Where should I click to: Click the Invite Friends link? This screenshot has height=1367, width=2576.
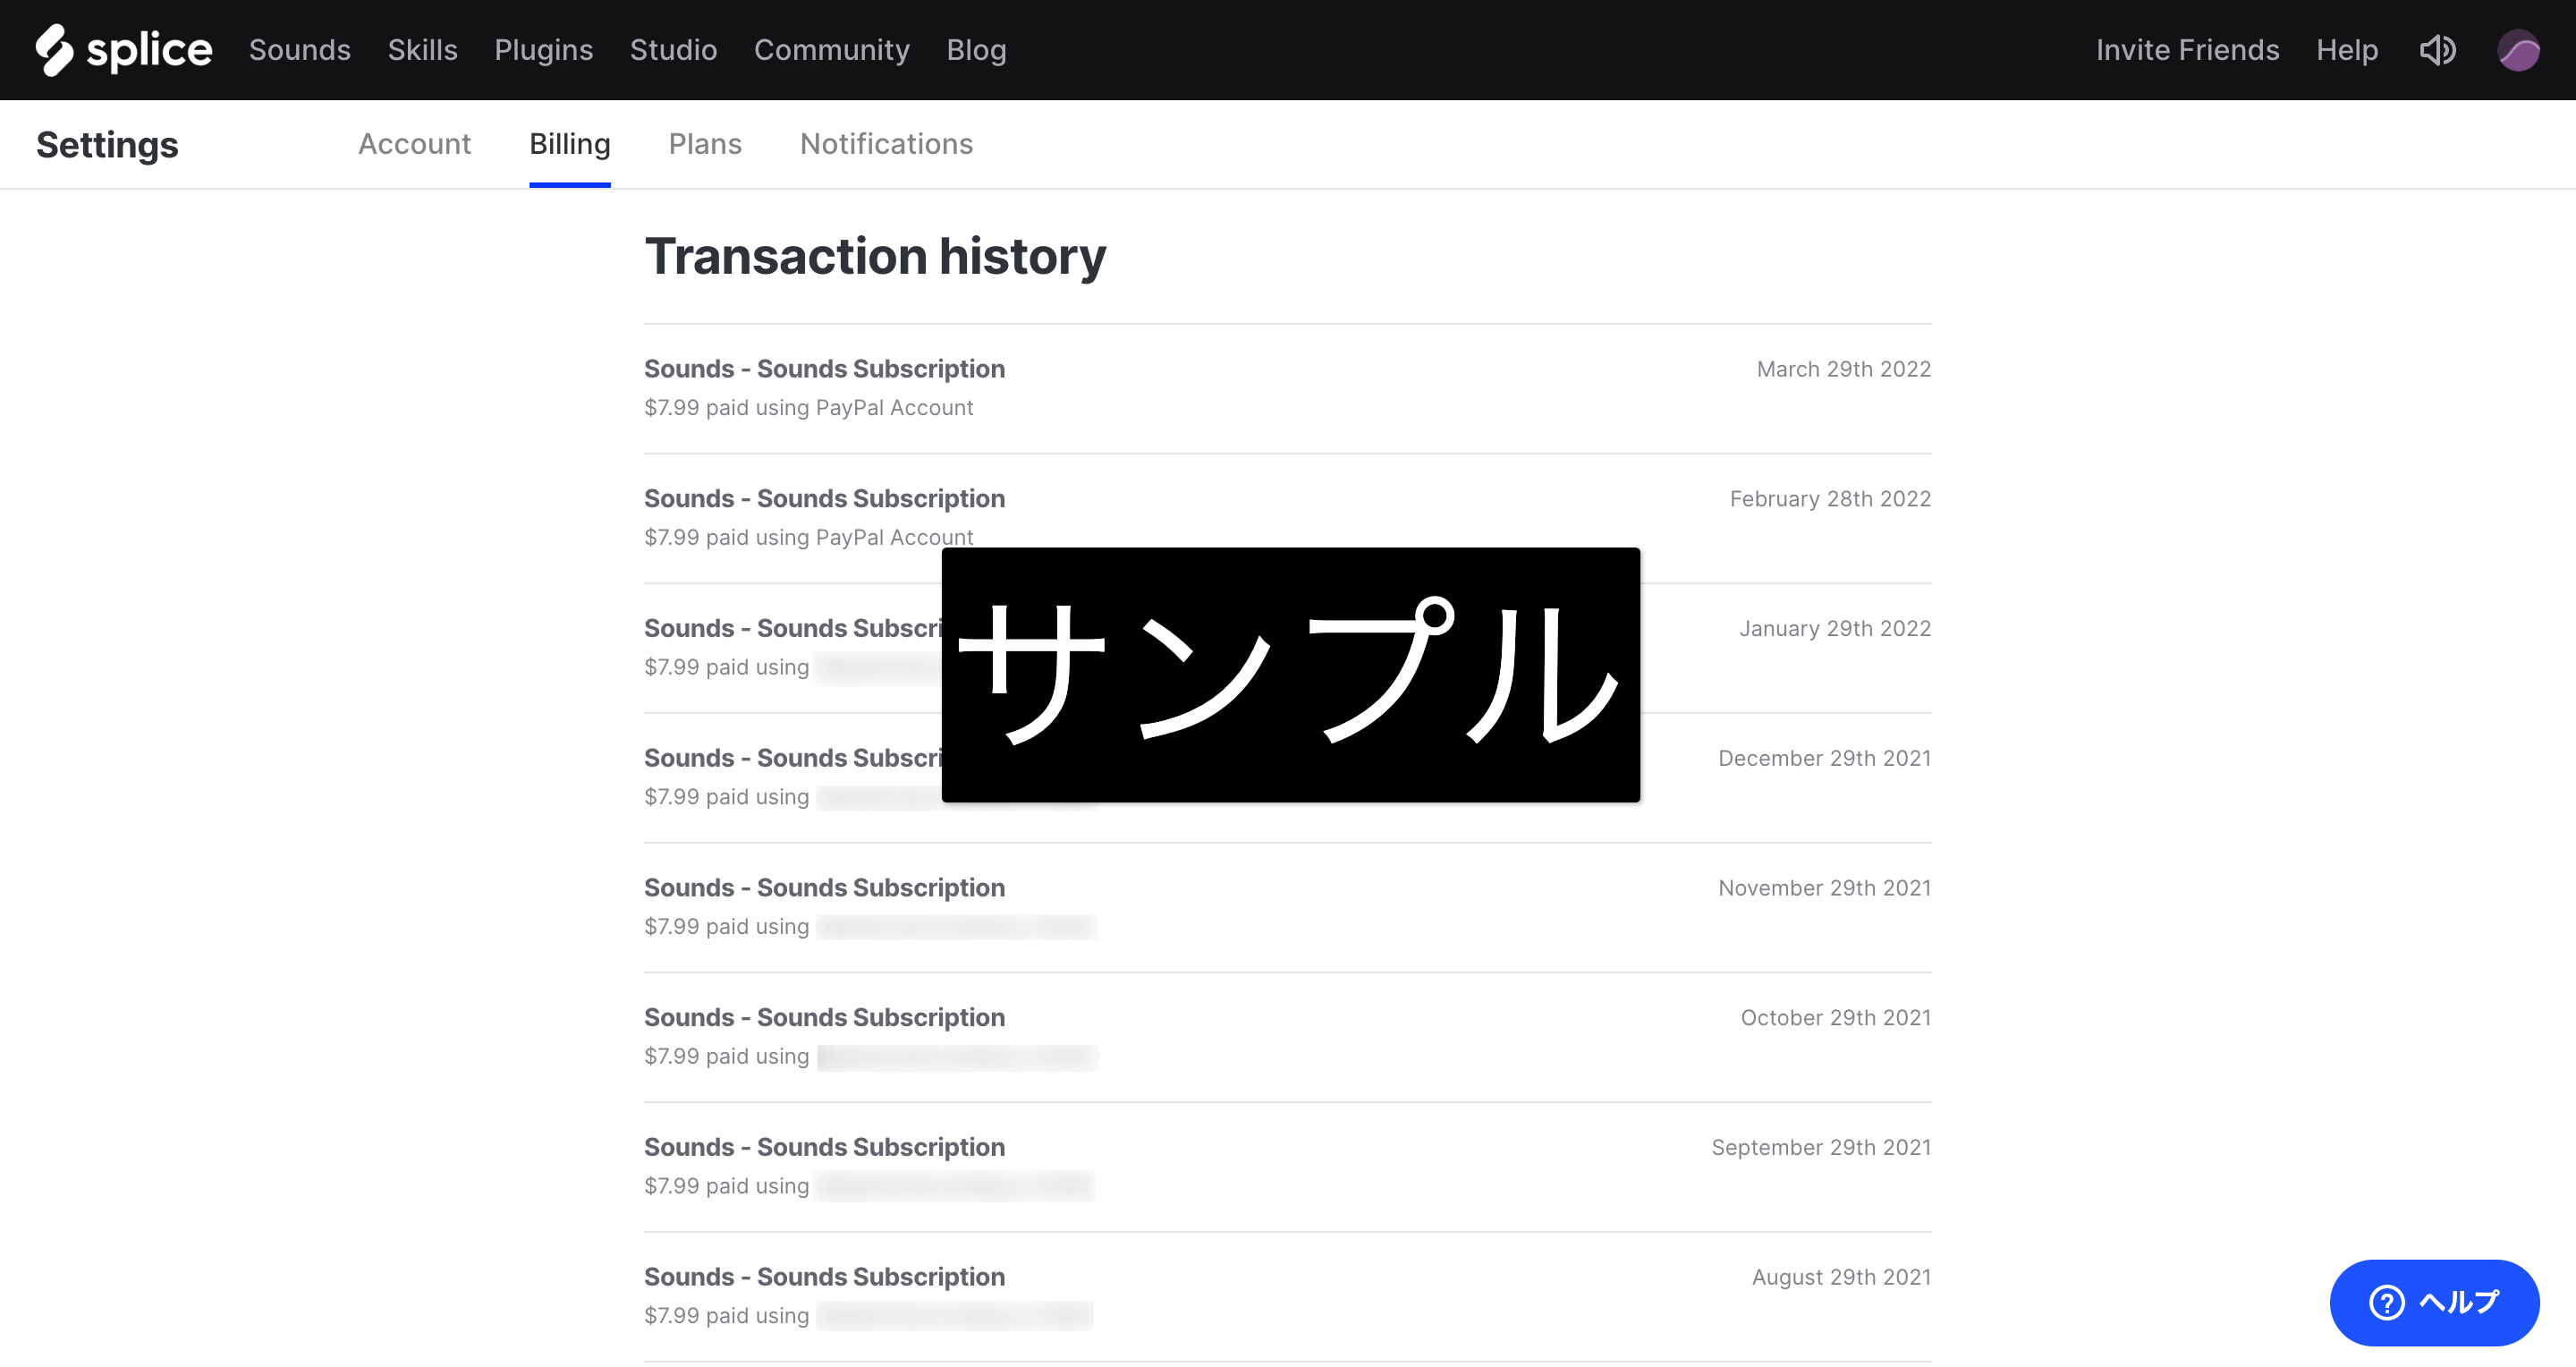2187,50
